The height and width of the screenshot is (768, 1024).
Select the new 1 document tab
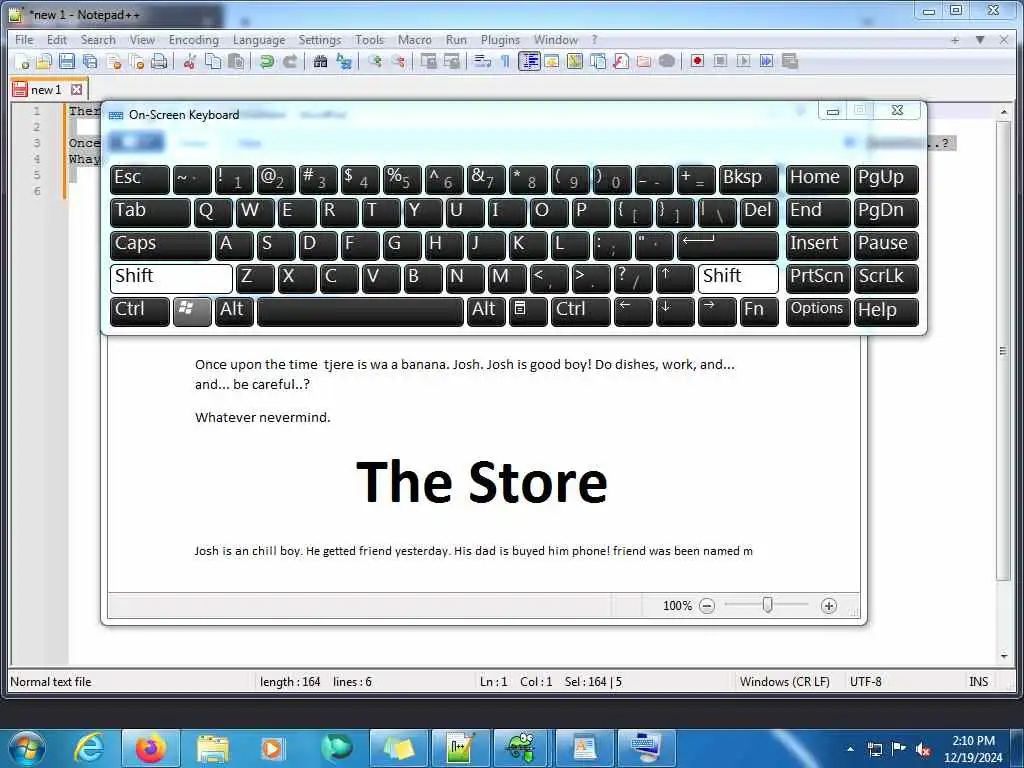(x=46, y=89)
